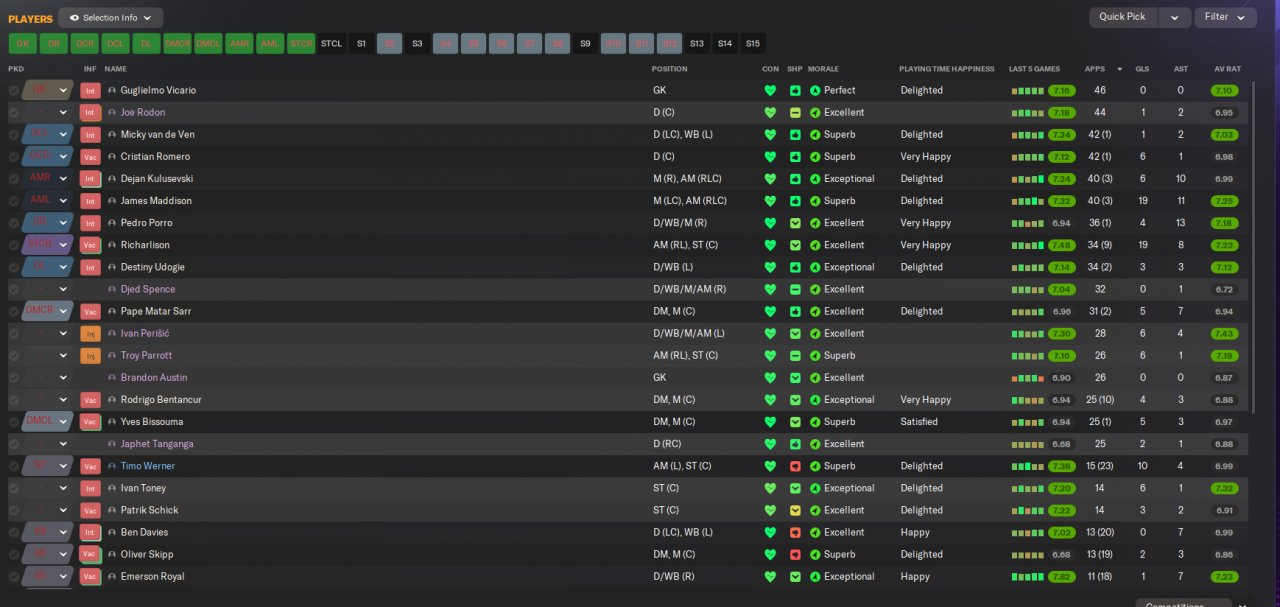
Task: Expand the Quick Pick arrow dropdown
Action: pos(1175,17)
